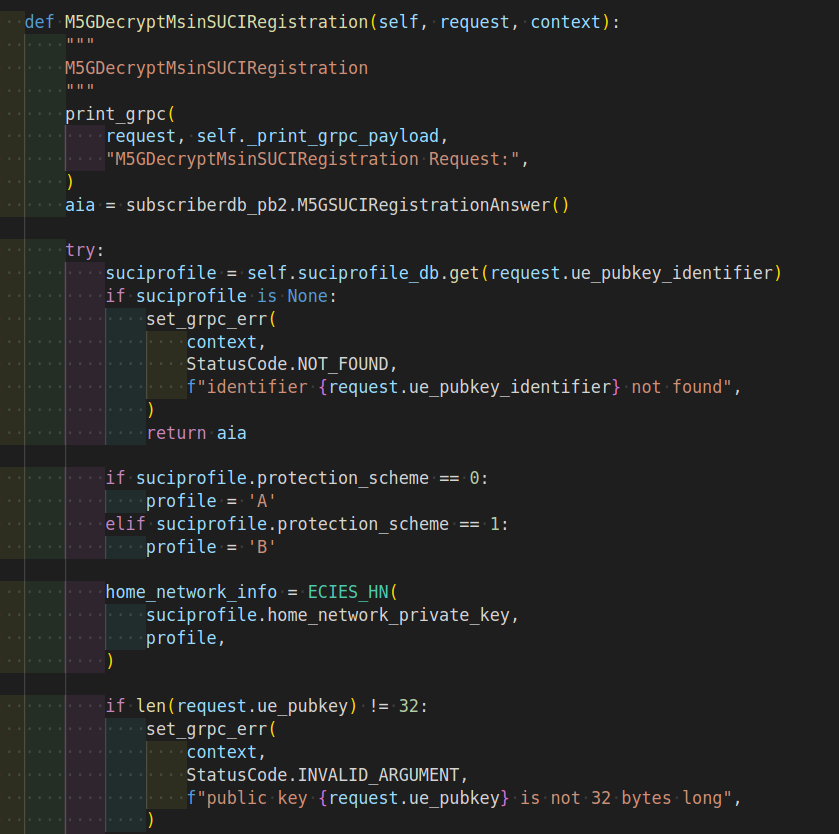Click M5GSUCIRegistrationAnswer in the aia assignment

coord(423,205)
